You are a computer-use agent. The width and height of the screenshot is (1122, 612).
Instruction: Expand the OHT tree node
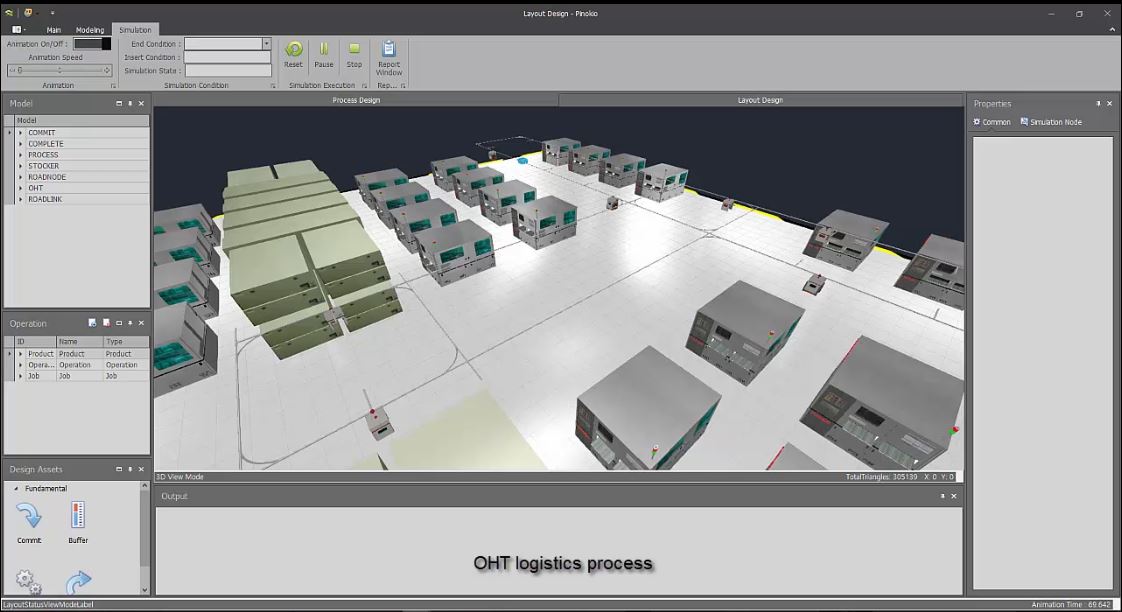21,188
